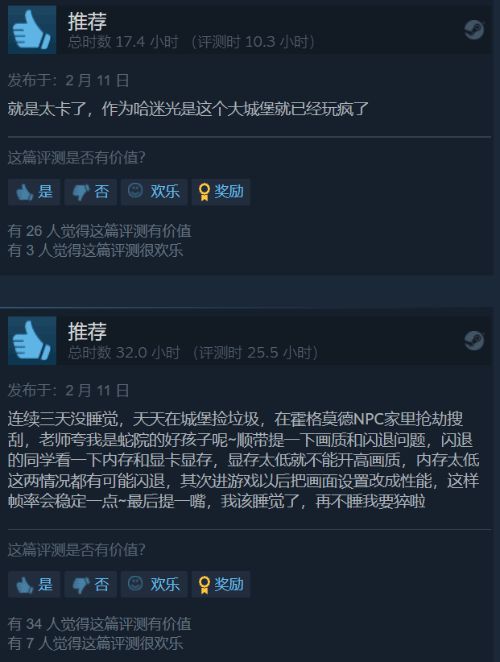The image size is (500, 662).
Task: Open first review's 推荐 title
Action: point(87,22)
